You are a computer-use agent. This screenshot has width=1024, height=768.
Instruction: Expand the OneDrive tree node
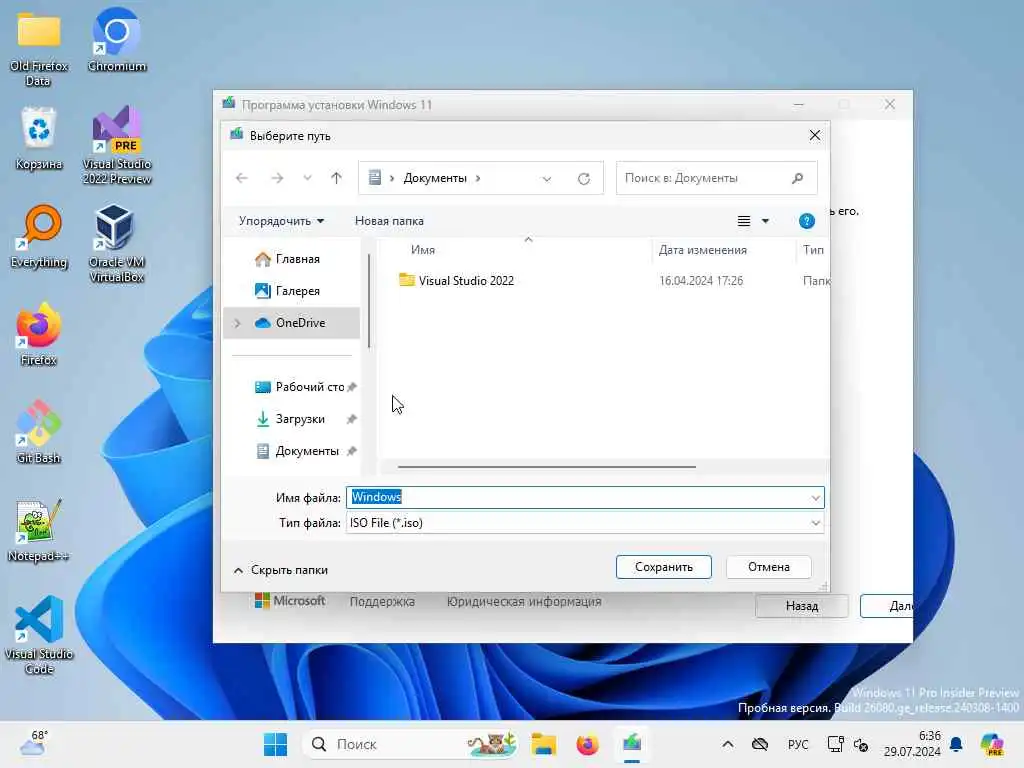click(x=238, y=323)
